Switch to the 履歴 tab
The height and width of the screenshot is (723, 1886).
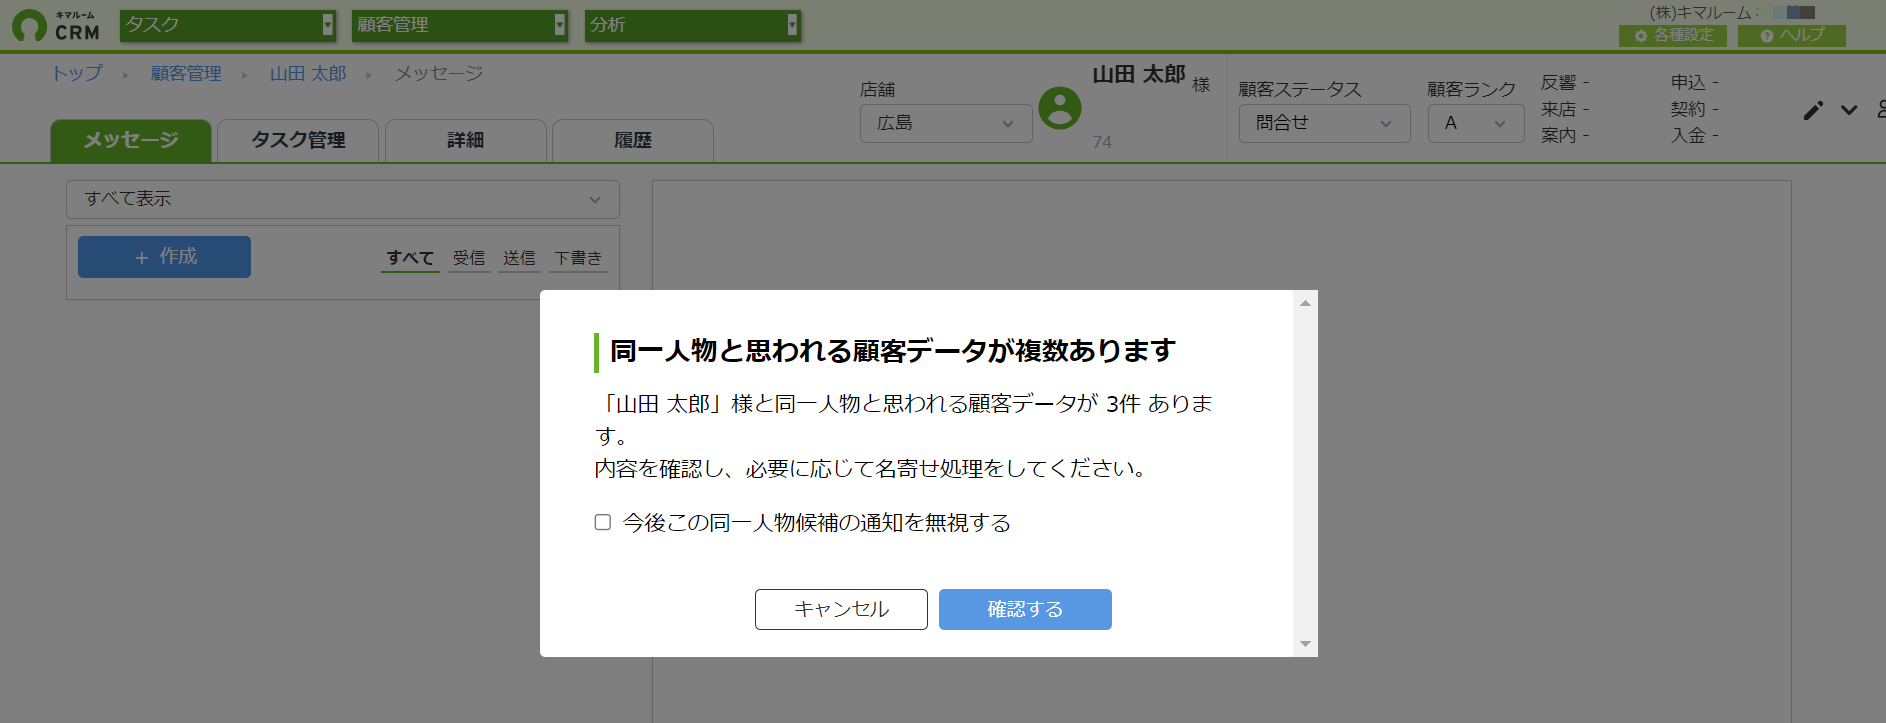(633, 140)
